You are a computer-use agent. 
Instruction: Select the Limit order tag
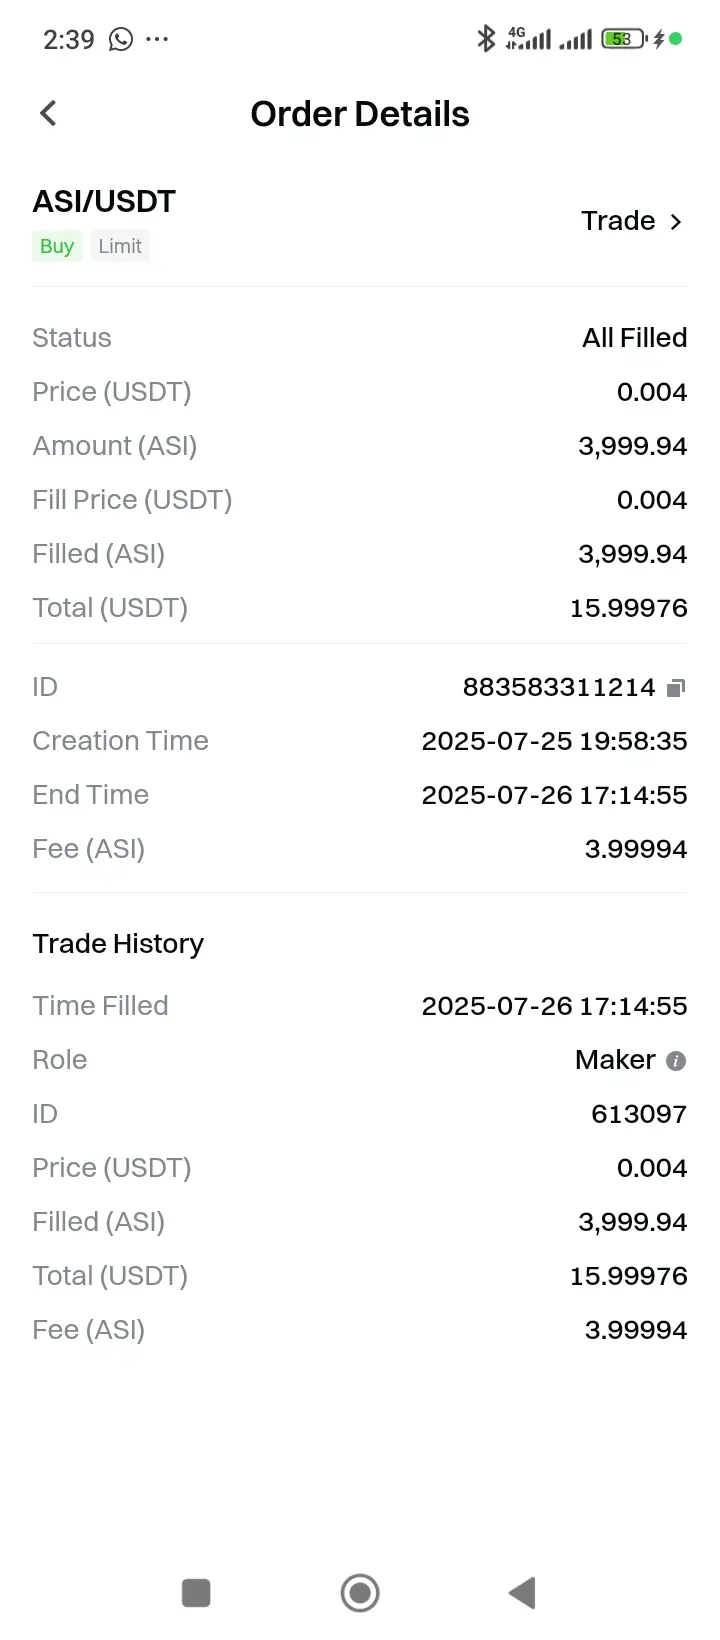pos(120,246)
